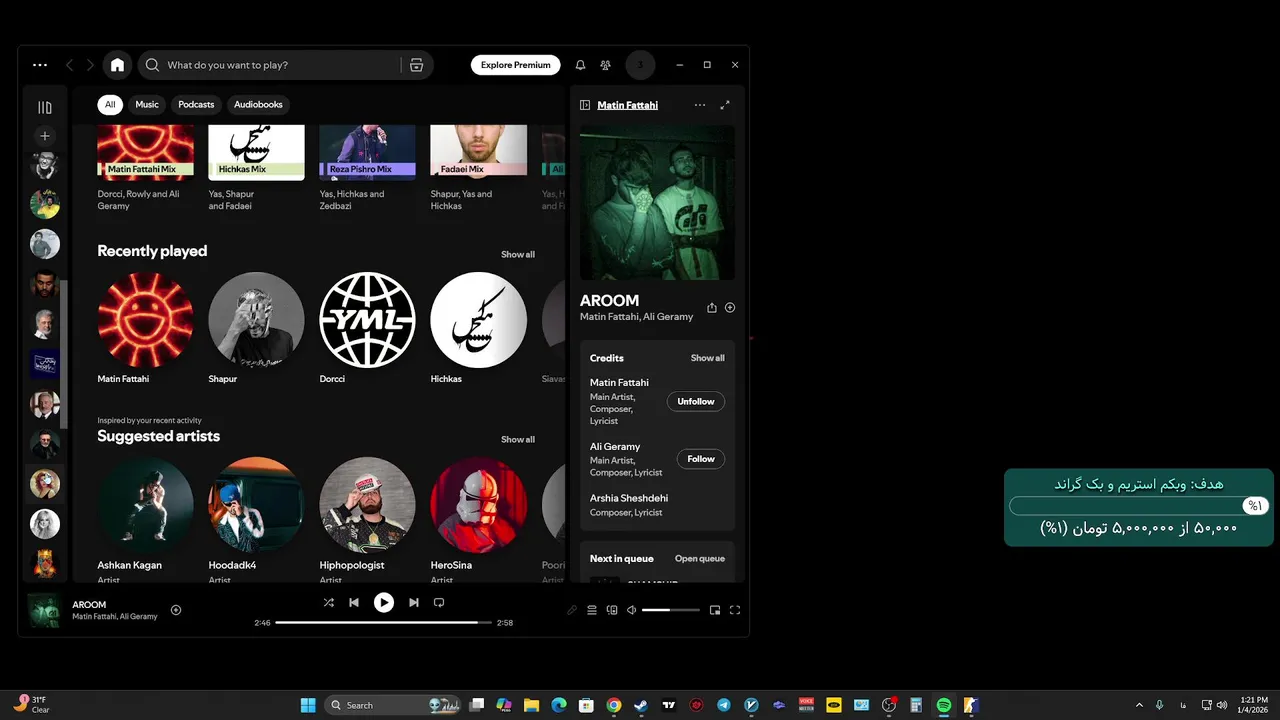Go to Spotify Home
1280x720 pixels.
(117, 65)
